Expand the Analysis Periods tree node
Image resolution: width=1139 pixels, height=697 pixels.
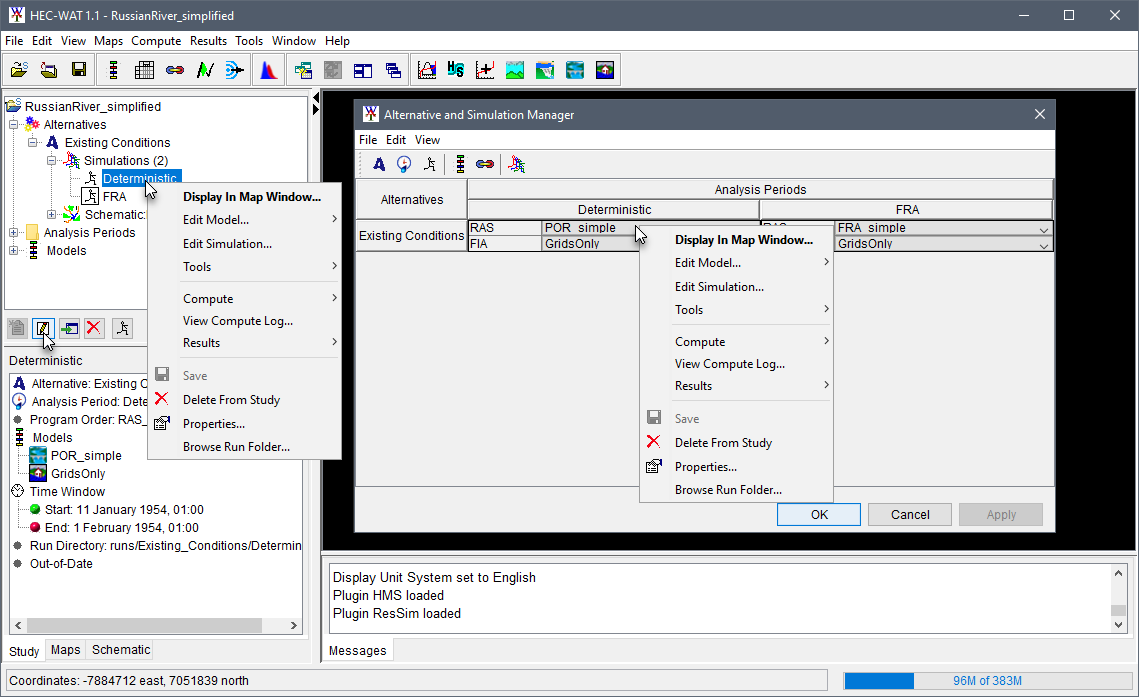click(x=14, y=233)
